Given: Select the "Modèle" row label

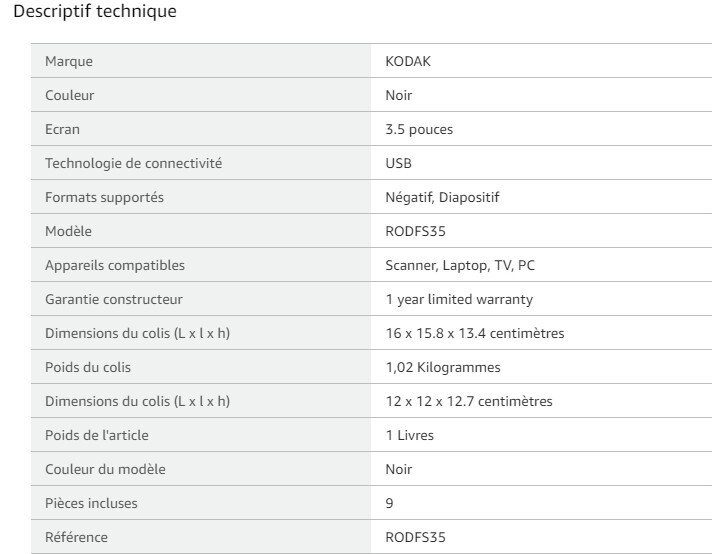Looking at the screenshot, I should pyautogui.click(x=68, y=232).
